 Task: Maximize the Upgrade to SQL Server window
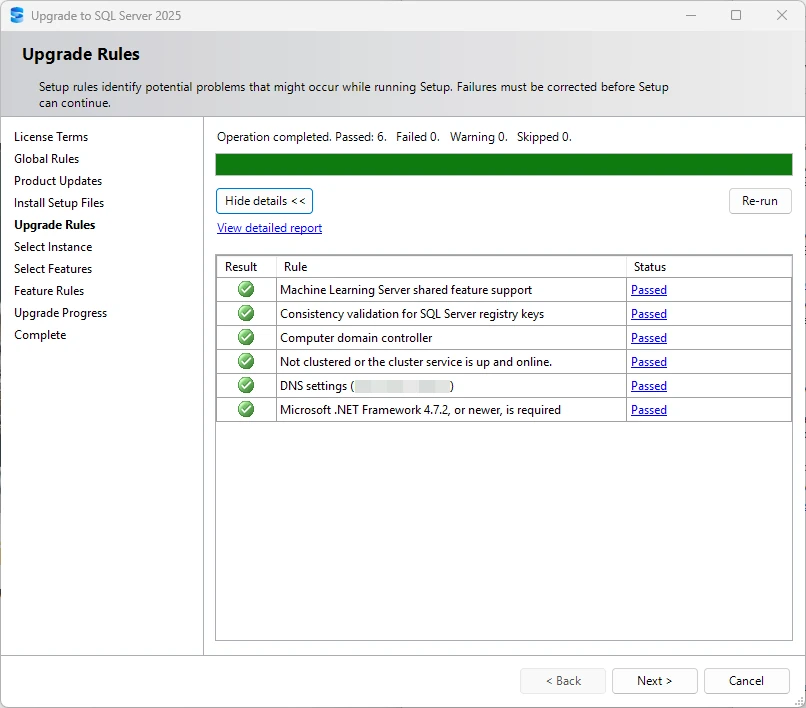click(736, 15)
